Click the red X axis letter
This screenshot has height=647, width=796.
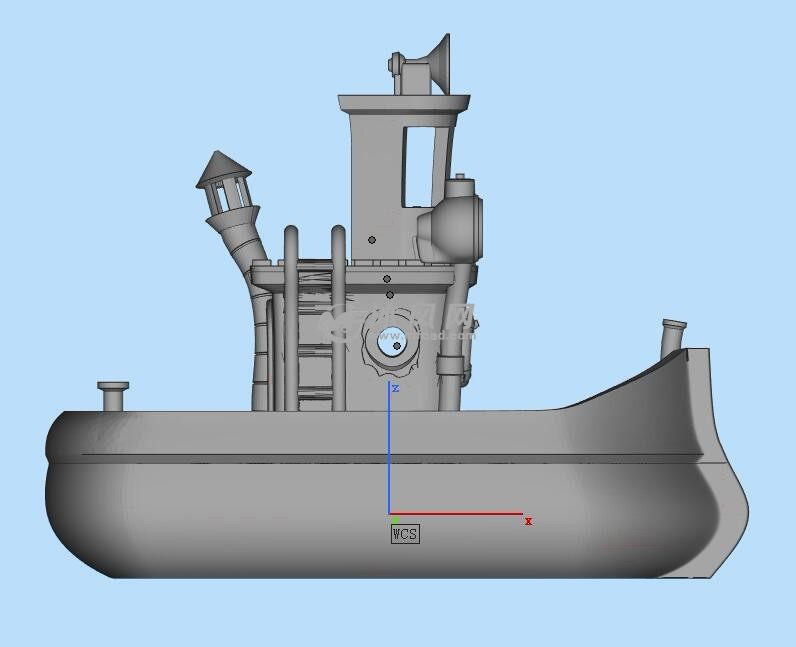click(528, 521)
